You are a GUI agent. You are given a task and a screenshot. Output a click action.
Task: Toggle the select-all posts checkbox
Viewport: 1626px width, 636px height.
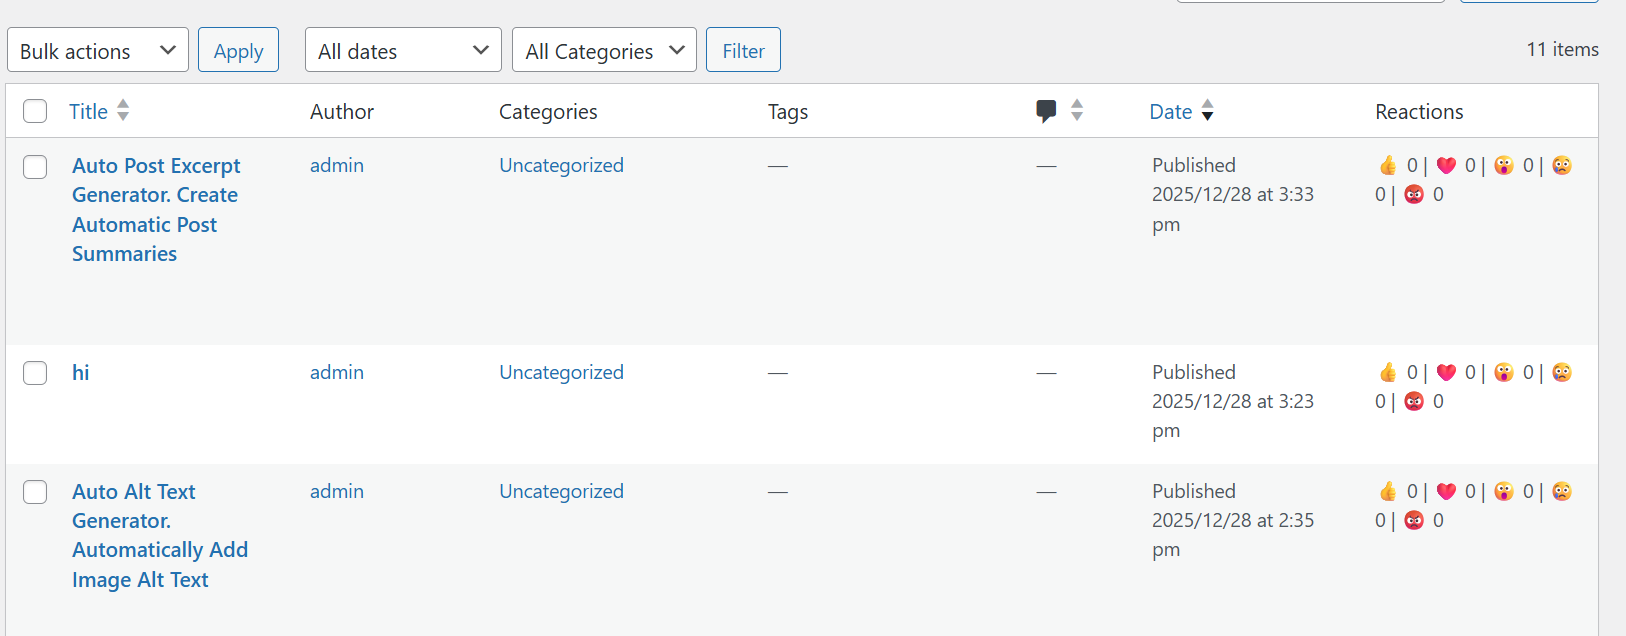(35, 111)
